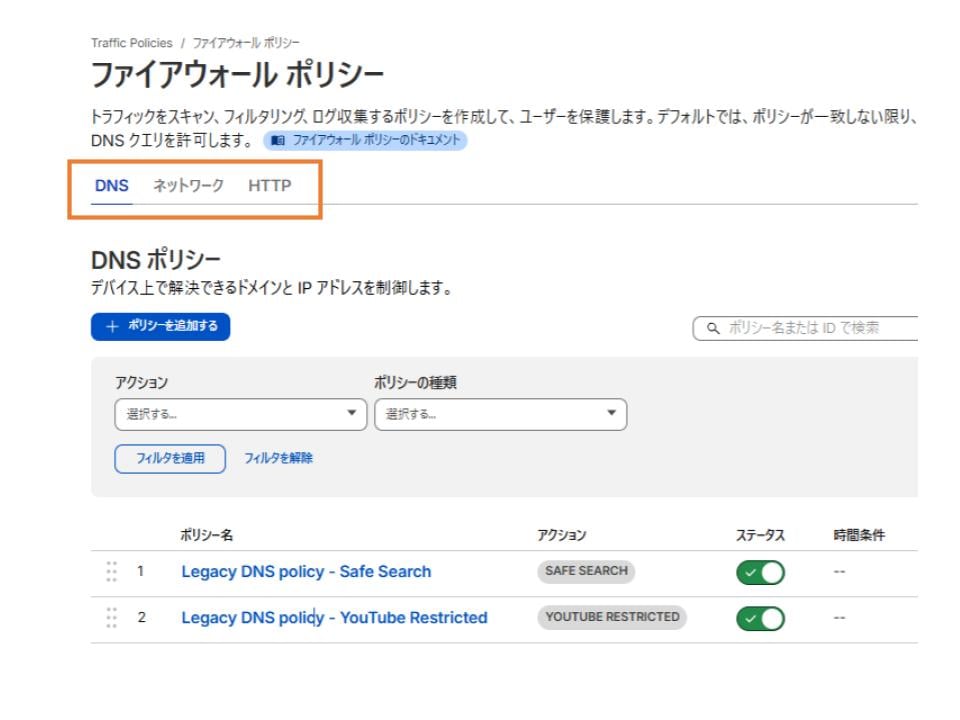Click the policy name or ID search field

click(815, 329)
